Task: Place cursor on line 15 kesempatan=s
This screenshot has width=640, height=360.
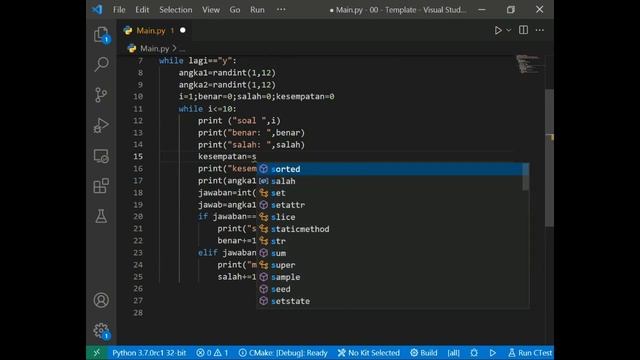Action: click(227, 157)
